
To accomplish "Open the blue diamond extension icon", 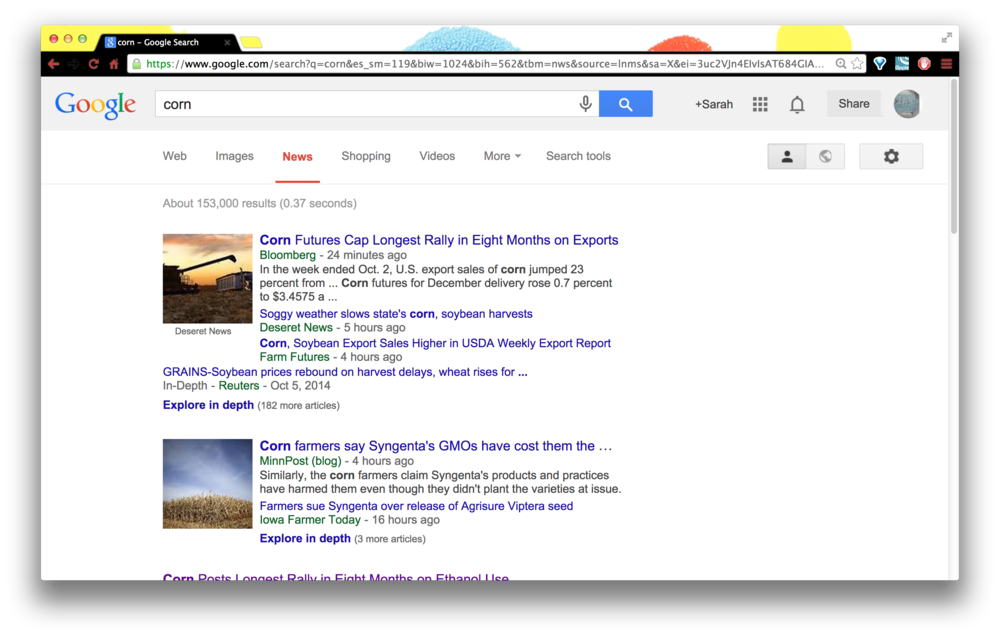I will point(880,64).
